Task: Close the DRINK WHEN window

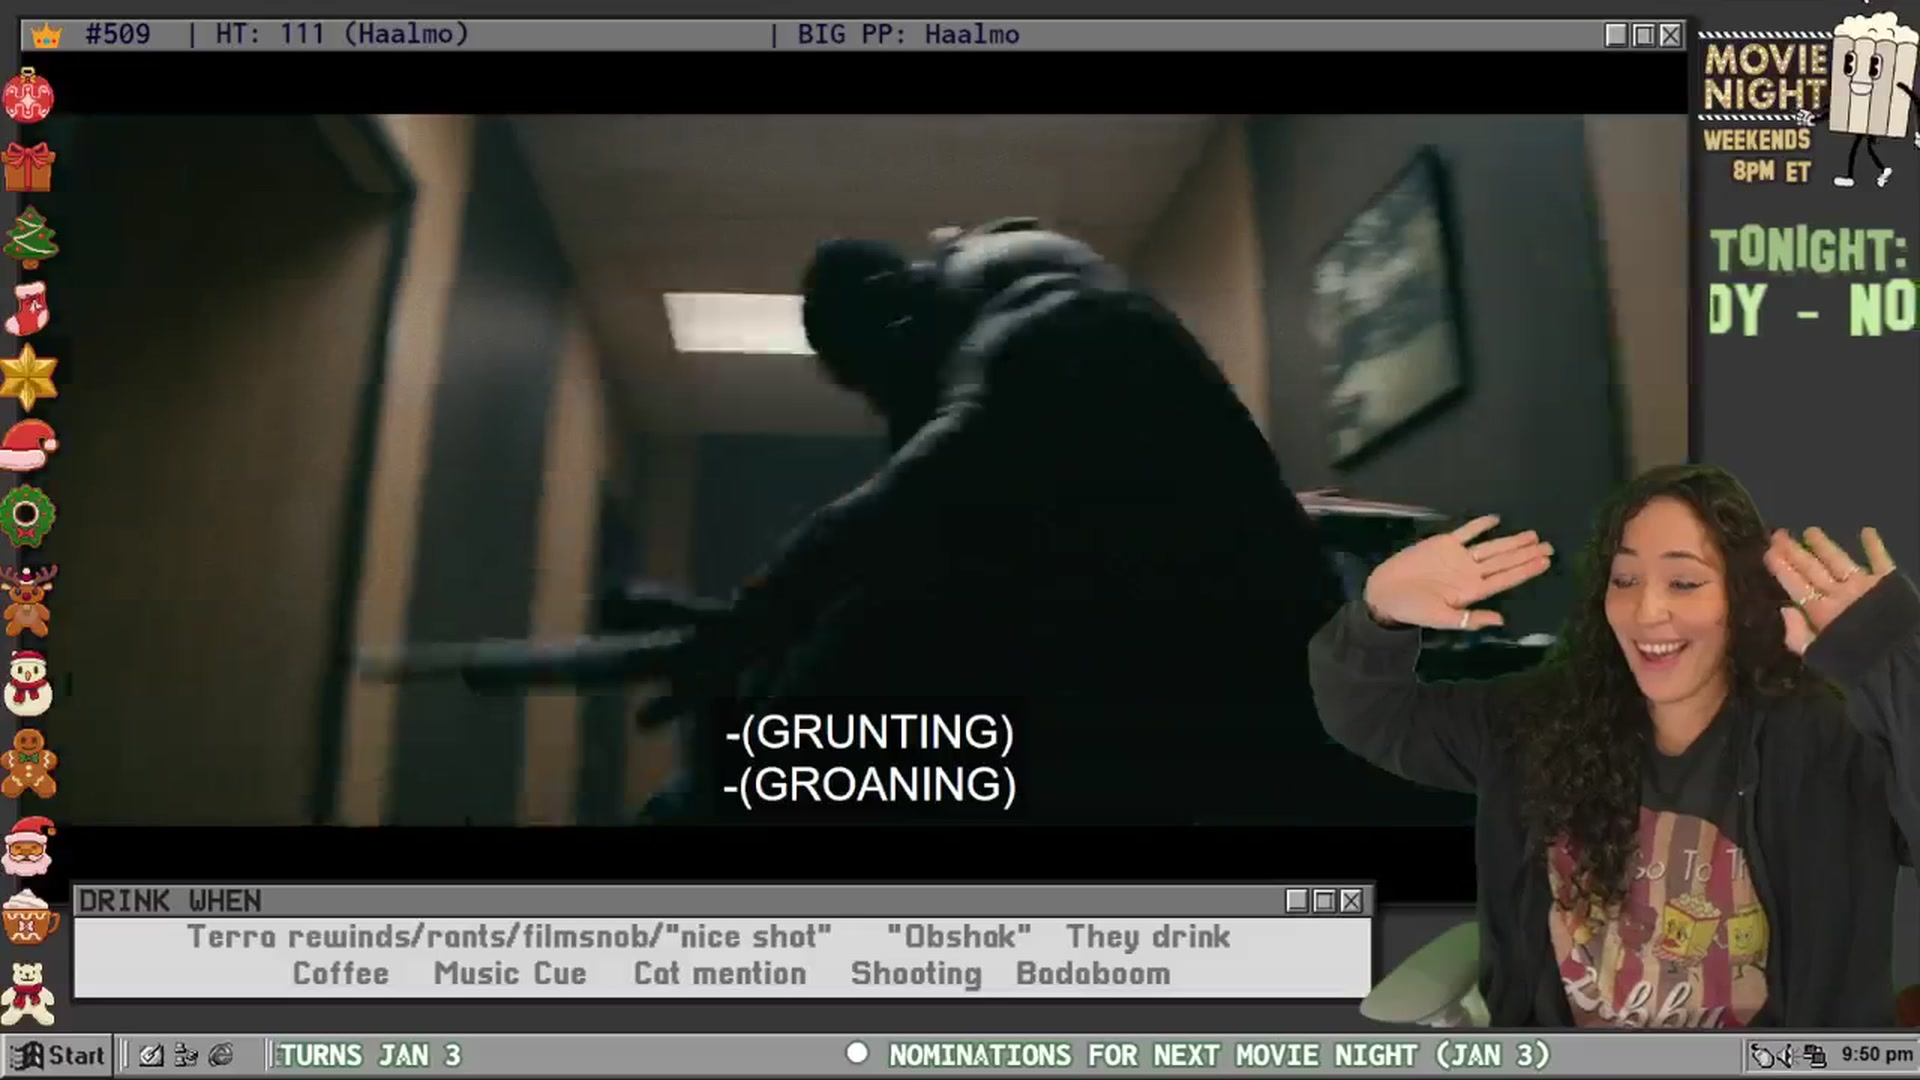Action: 1351,901
